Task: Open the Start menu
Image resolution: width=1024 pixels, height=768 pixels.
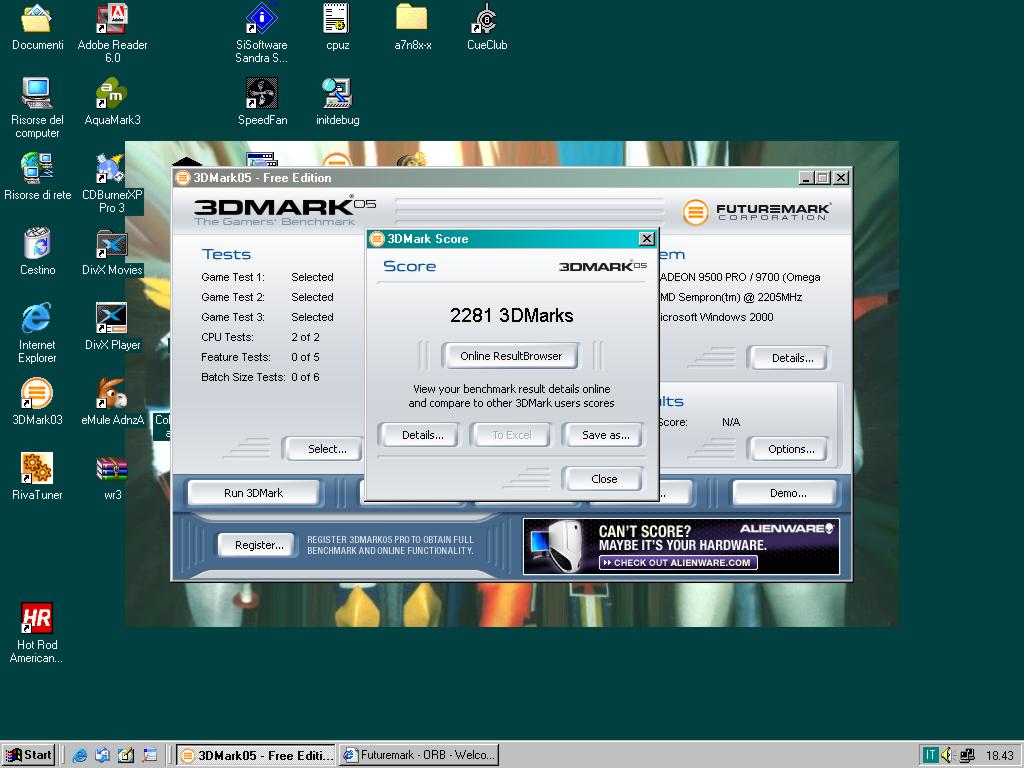Action: click(x=28, y=755)
